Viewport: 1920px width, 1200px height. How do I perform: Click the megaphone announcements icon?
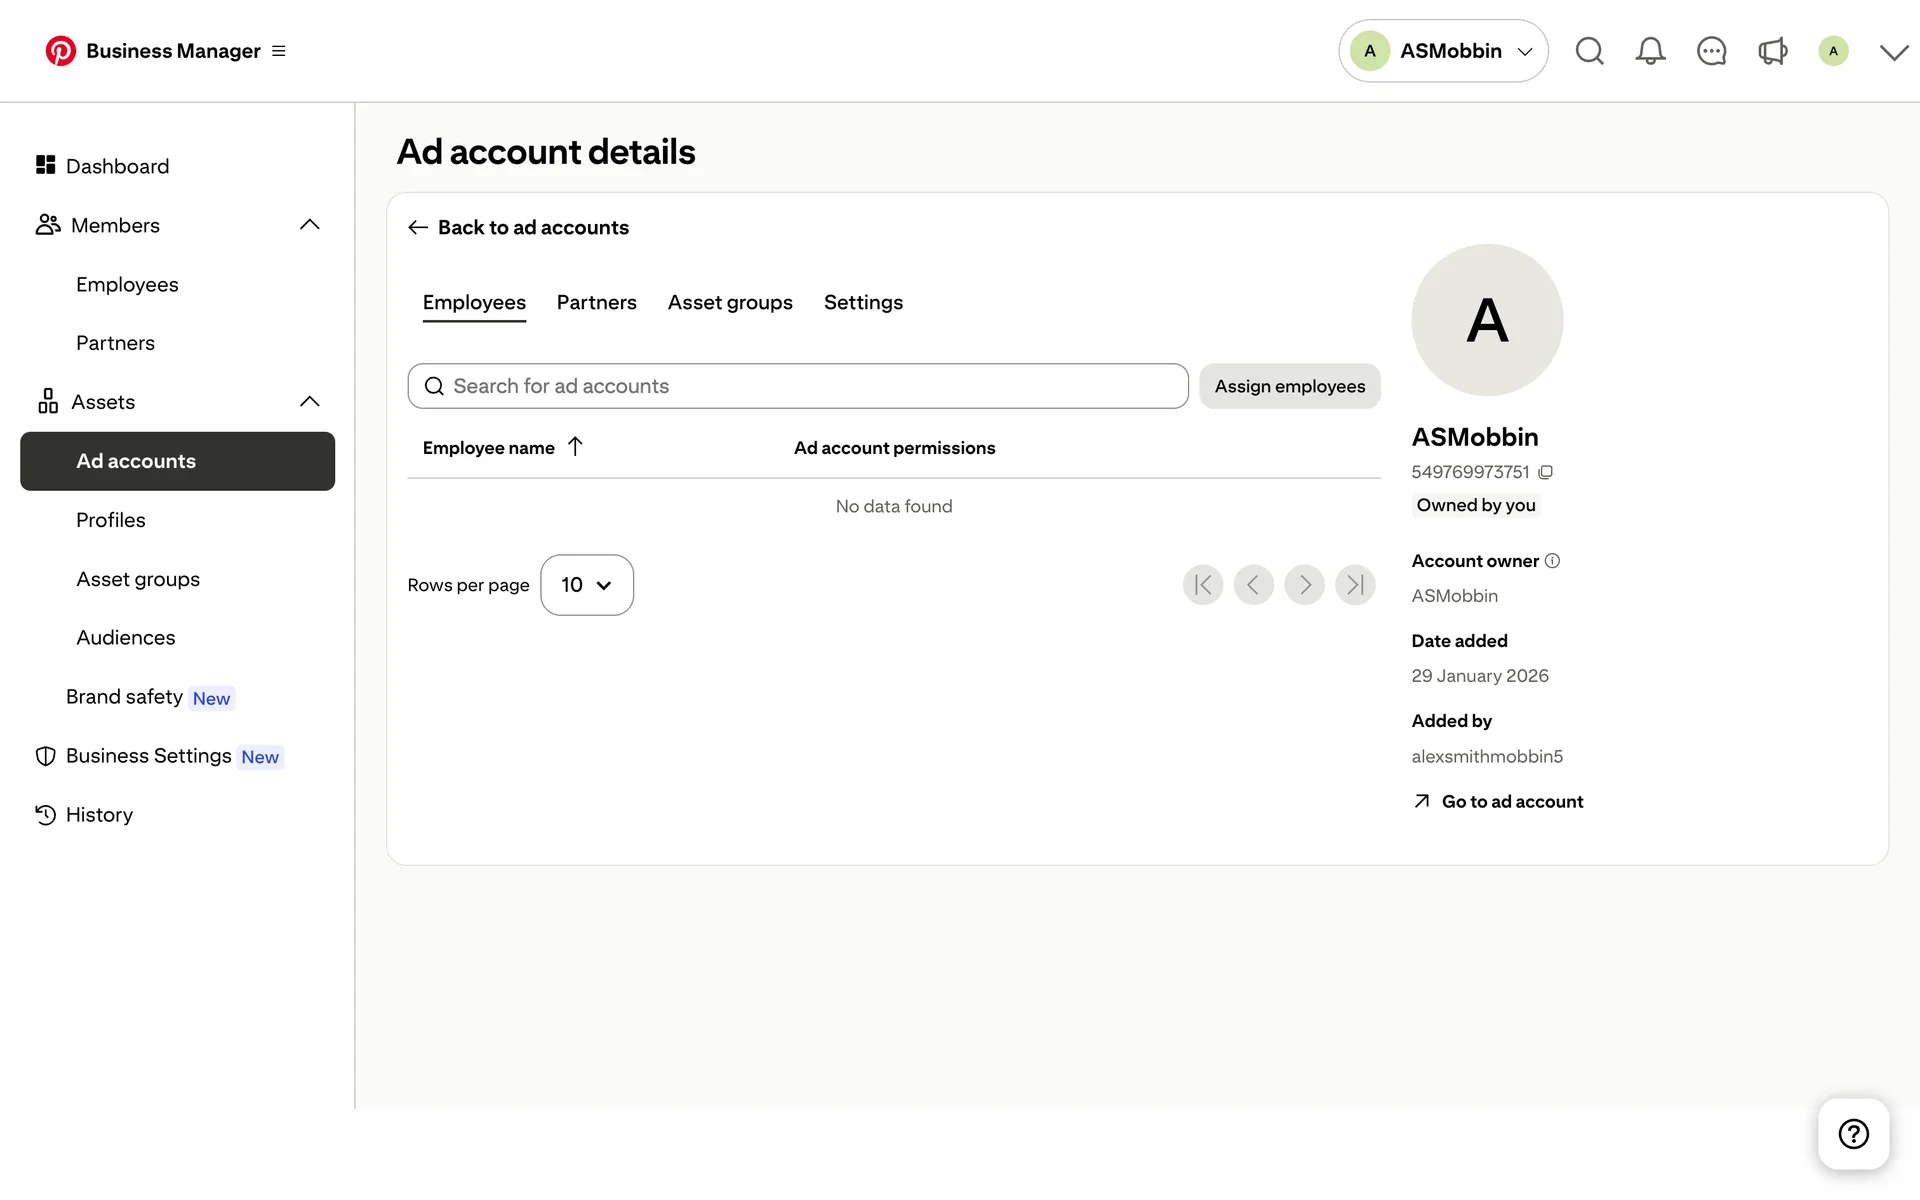[1772, 51]
